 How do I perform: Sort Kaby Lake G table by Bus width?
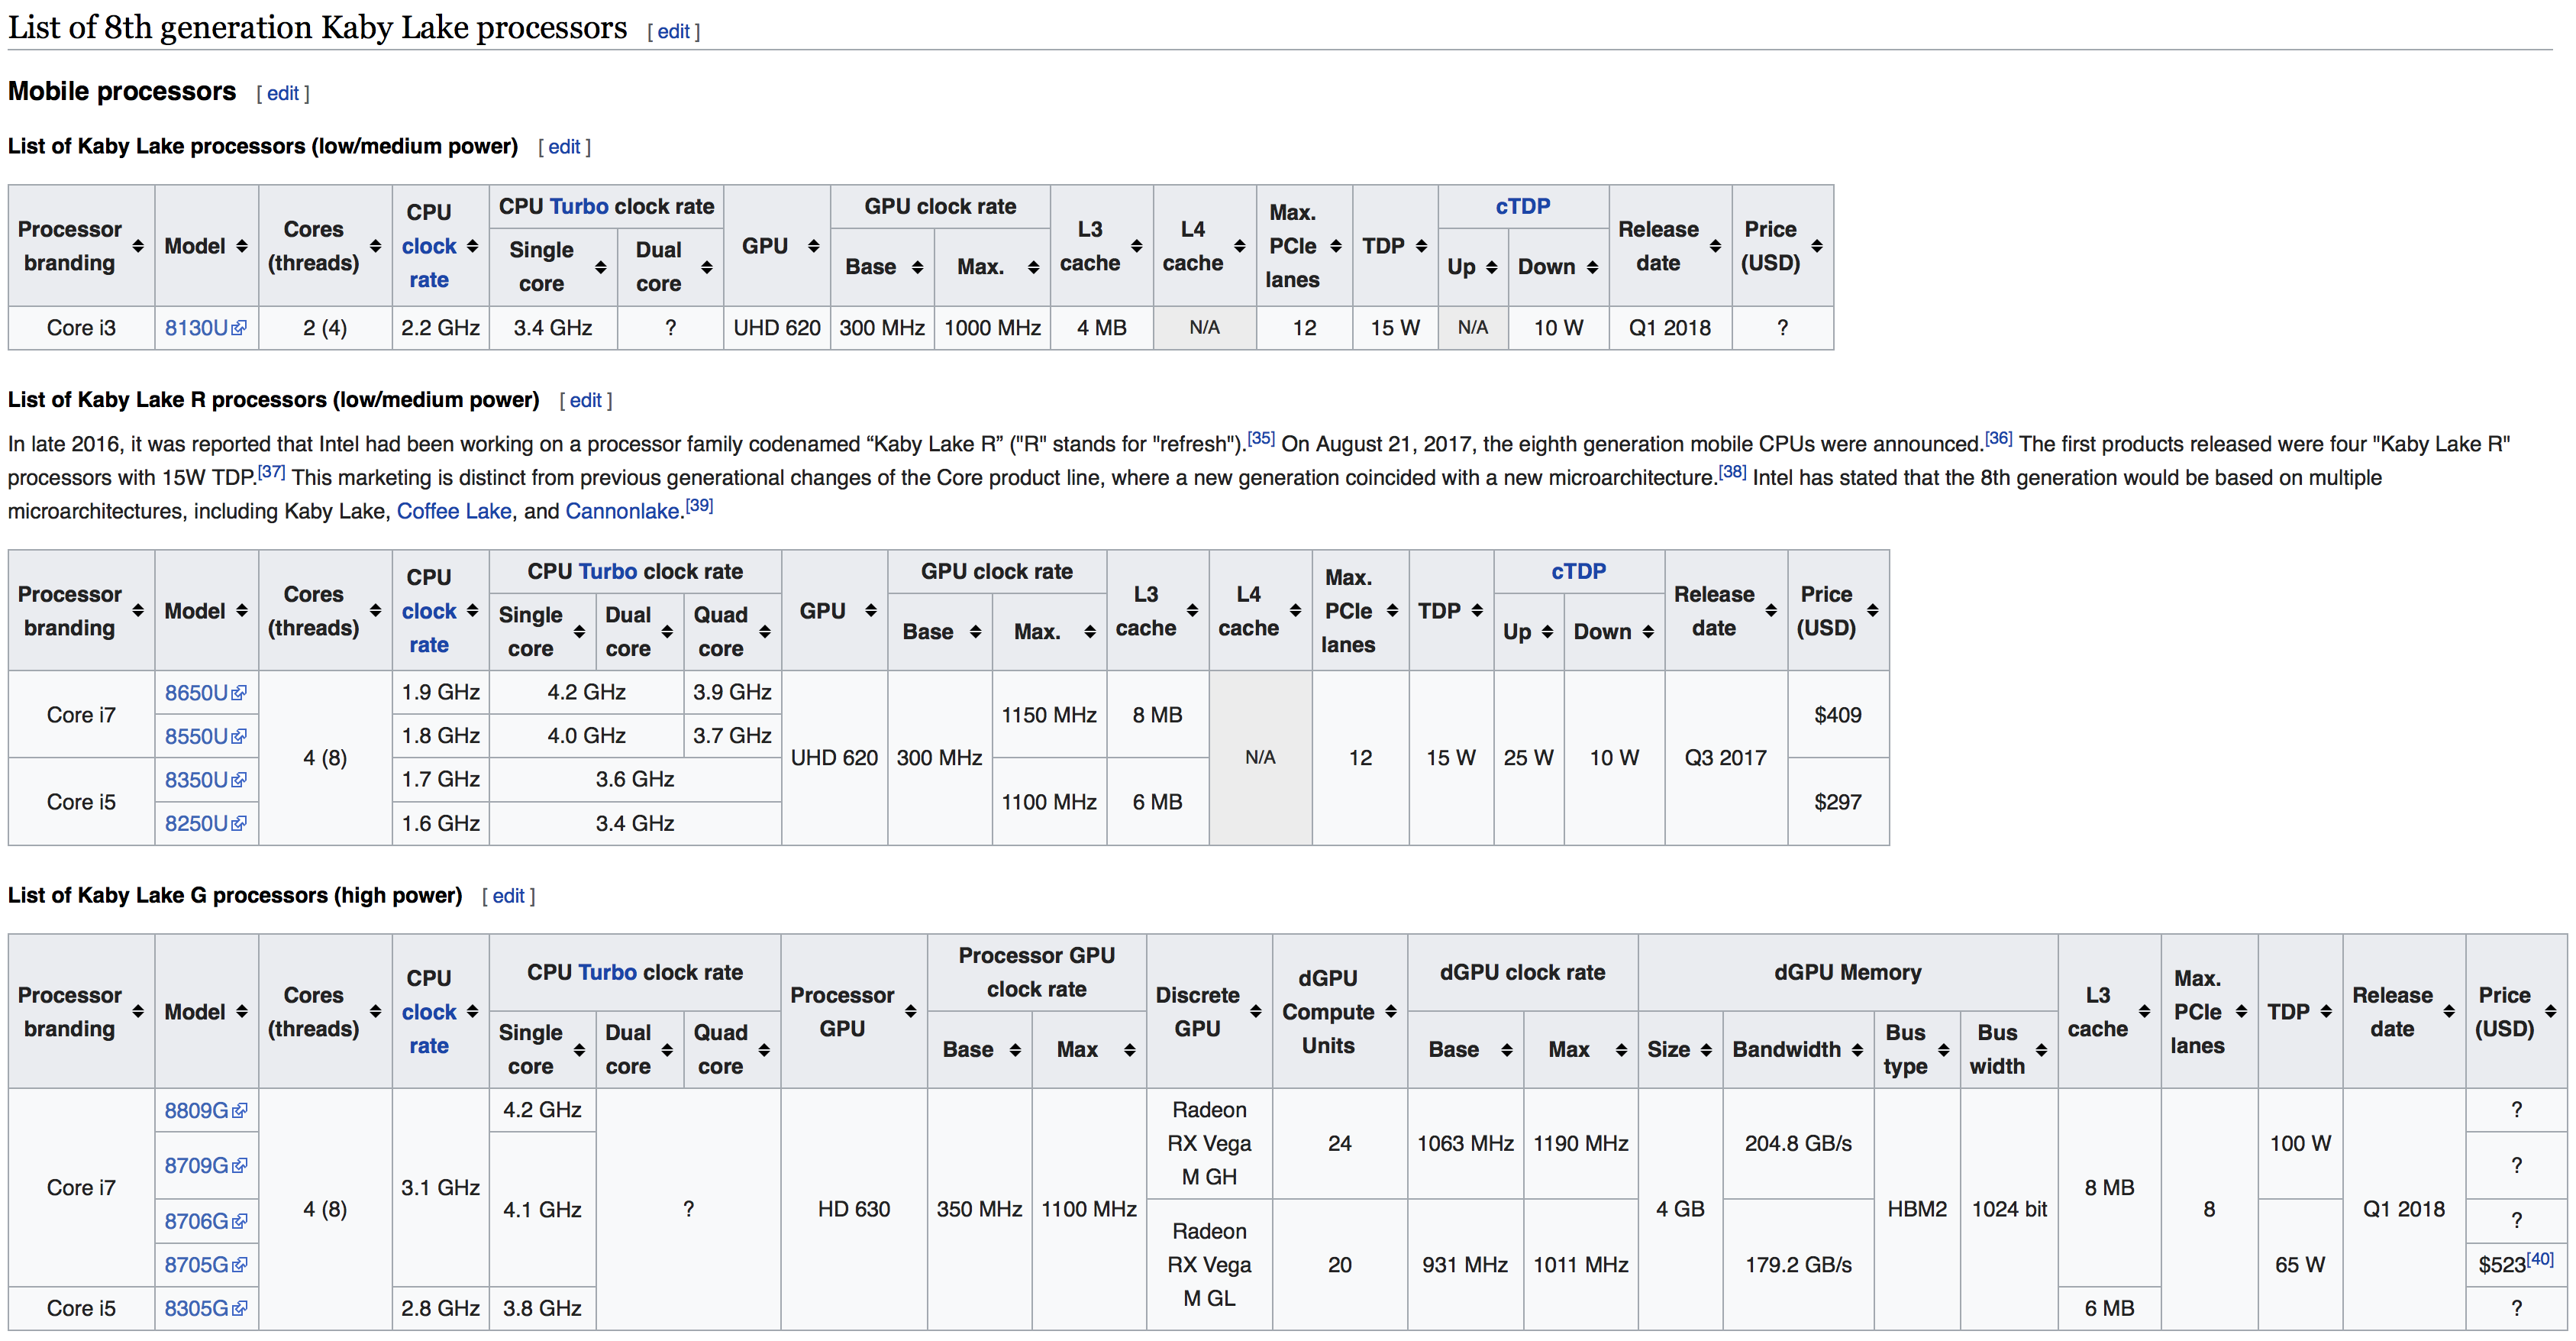pyautogui.click(x=2042, y=1050)
